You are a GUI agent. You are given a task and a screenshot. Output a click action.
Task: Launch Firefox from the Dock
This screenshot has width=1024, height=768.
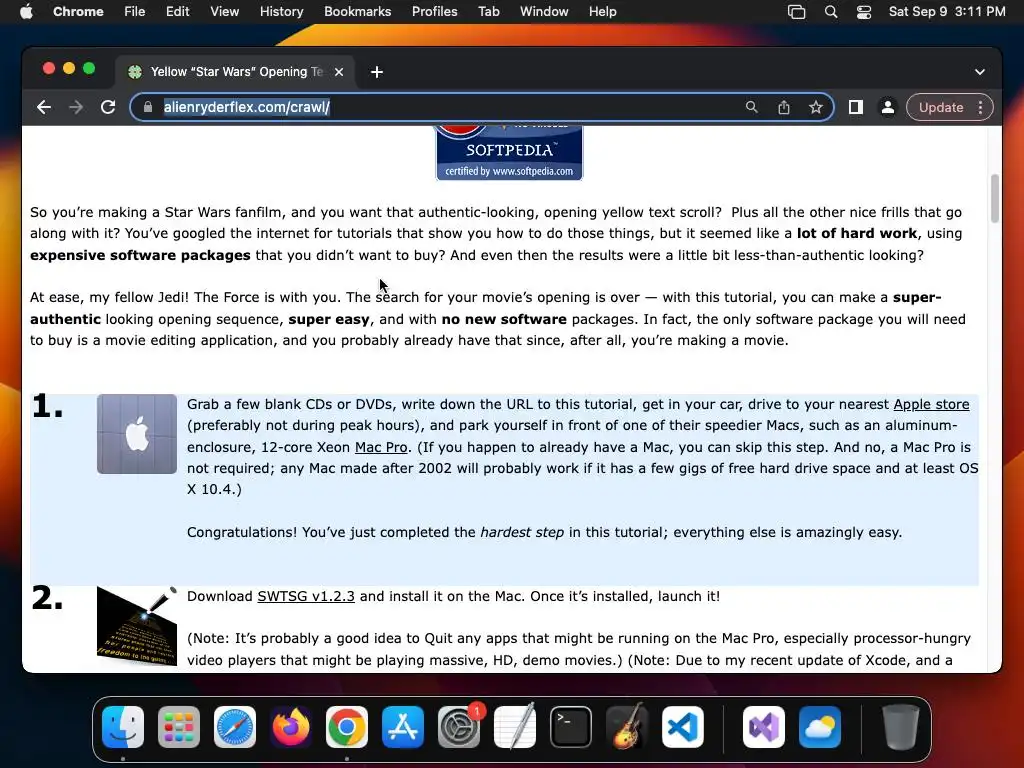(x=291, y=727)
